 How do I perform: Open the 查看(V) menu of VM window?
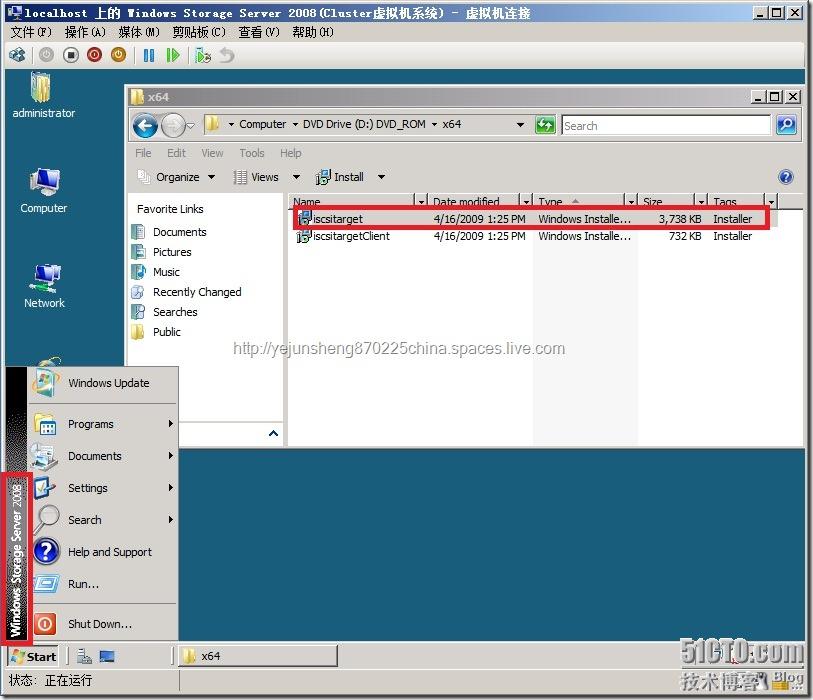click(259, 32)
